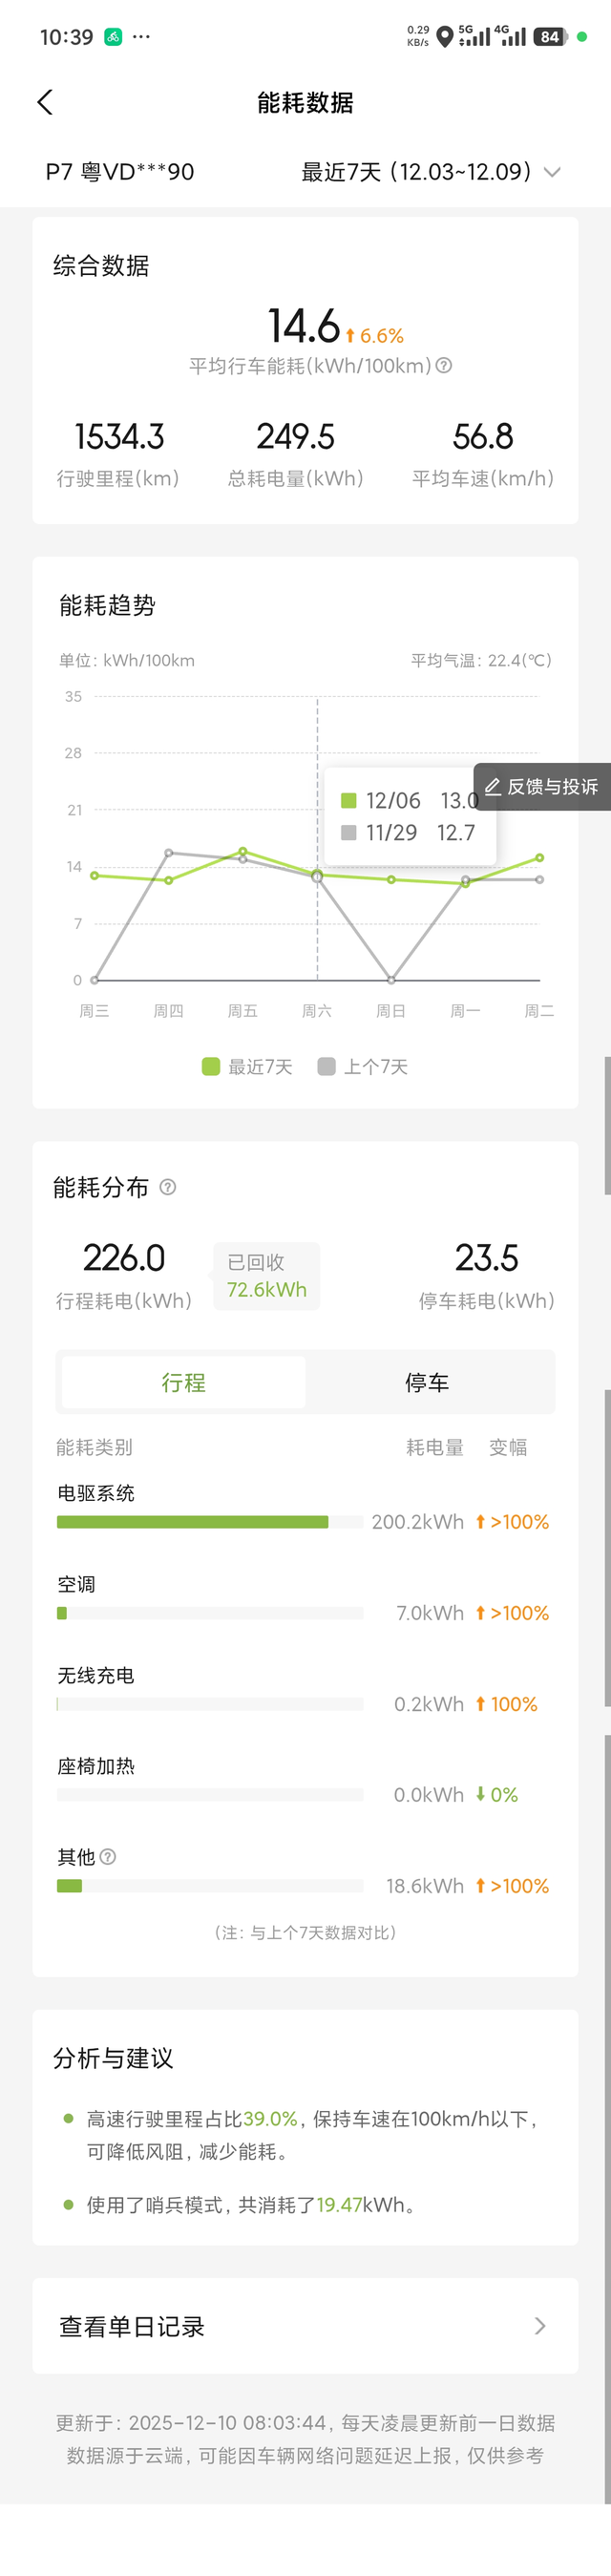This screenshot has width=611, height=2576.
Task: Tap the 电驱系统 green progress bar
Action: (x=192, y=1522)
